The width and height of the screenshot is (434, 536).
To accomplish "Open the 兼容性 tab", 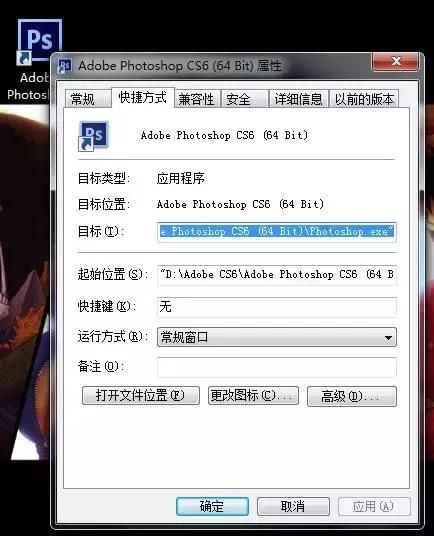I will [x=197, y=99].
